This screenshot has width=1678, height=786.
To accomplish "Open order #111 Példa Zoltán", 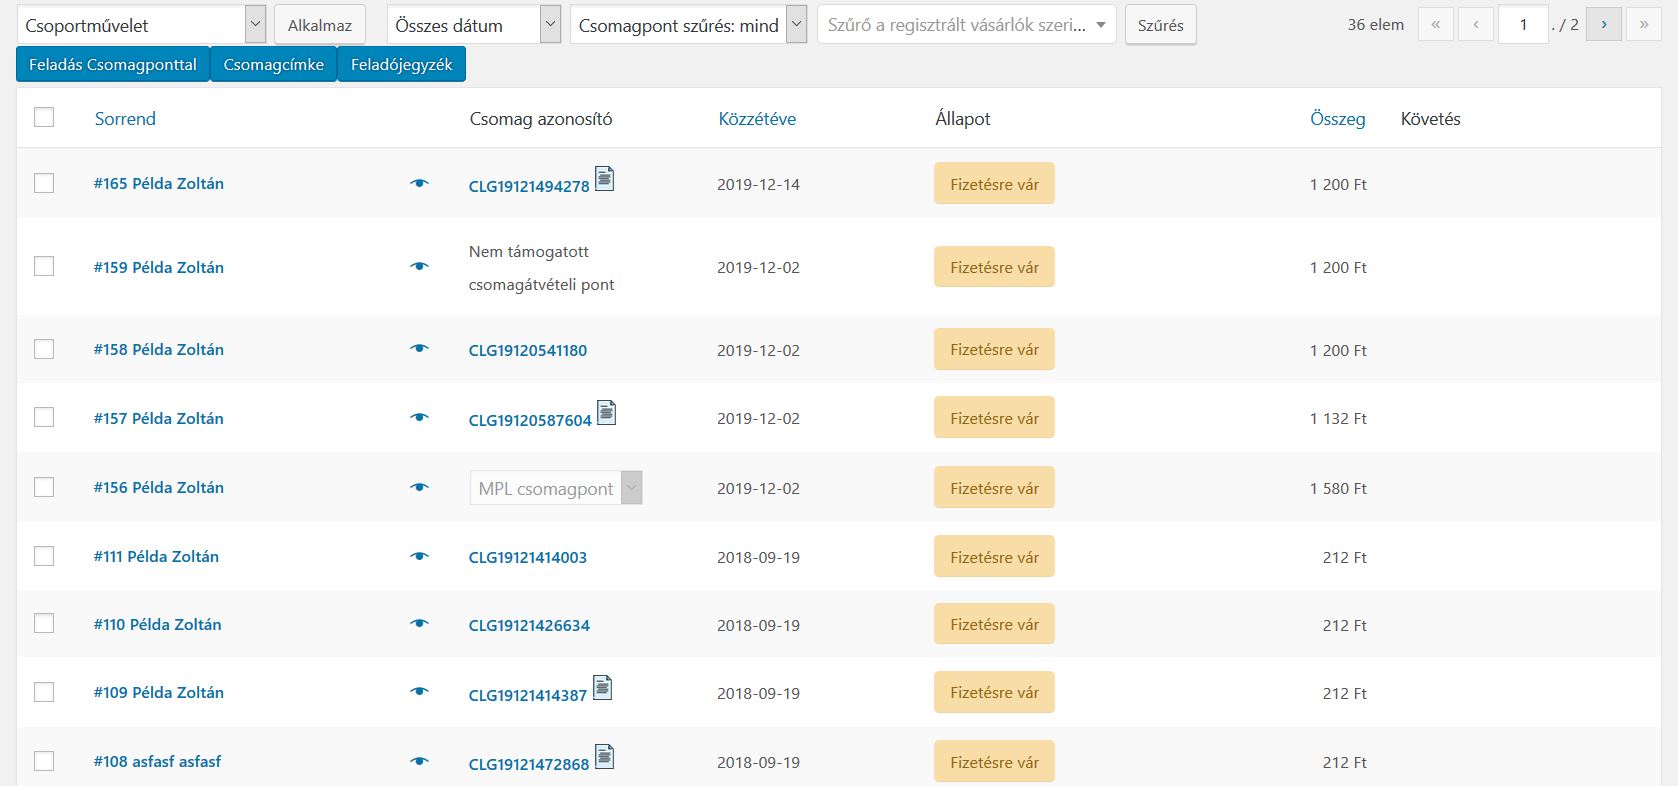I will point(156,556).
